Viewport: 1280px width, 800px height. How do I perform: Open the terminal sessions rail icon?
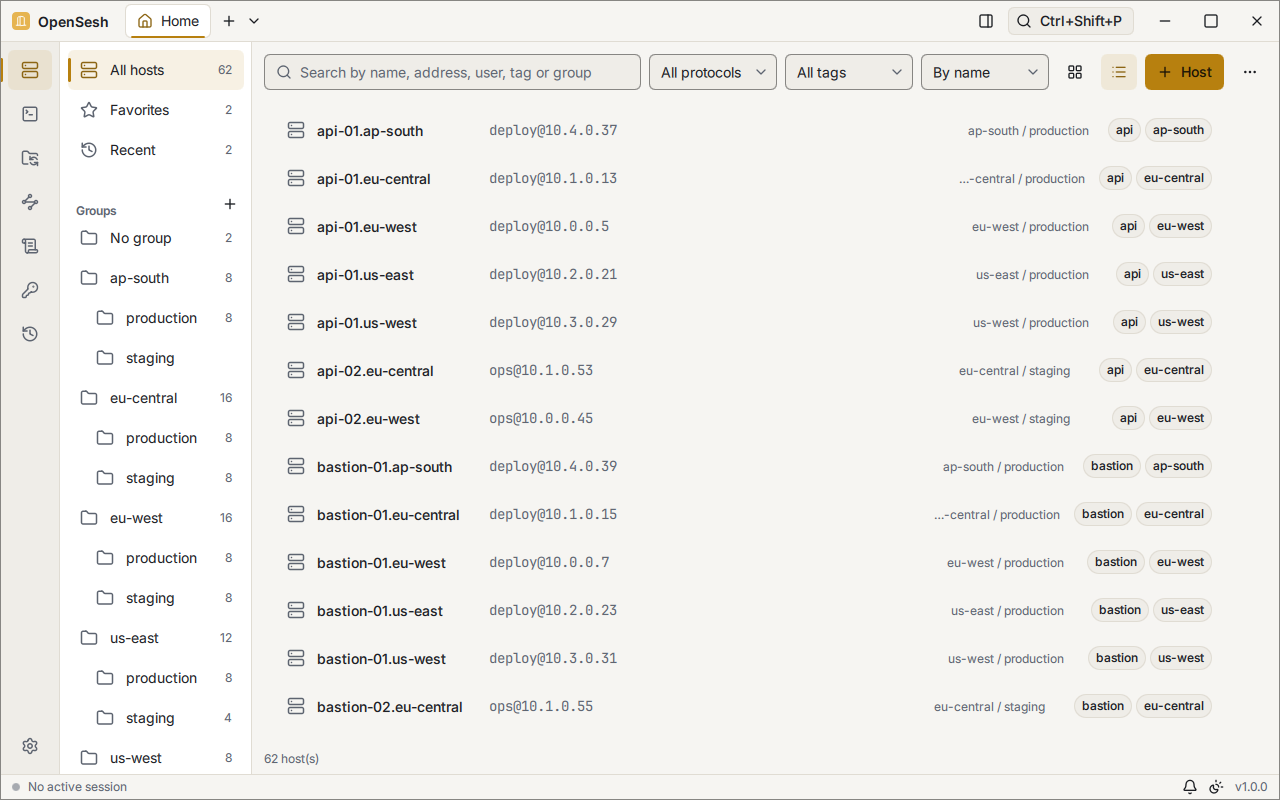click(30, 114)
